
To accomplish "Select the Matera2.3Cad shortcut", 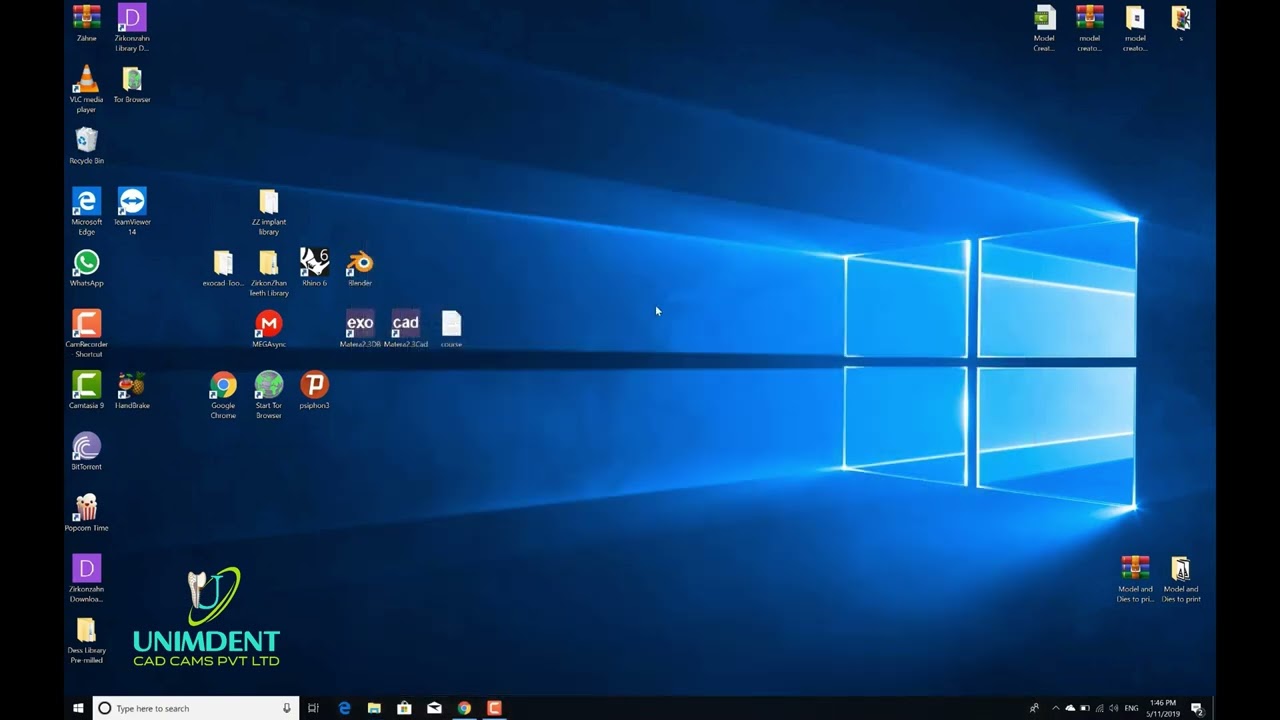I will [x=405, y=329].
